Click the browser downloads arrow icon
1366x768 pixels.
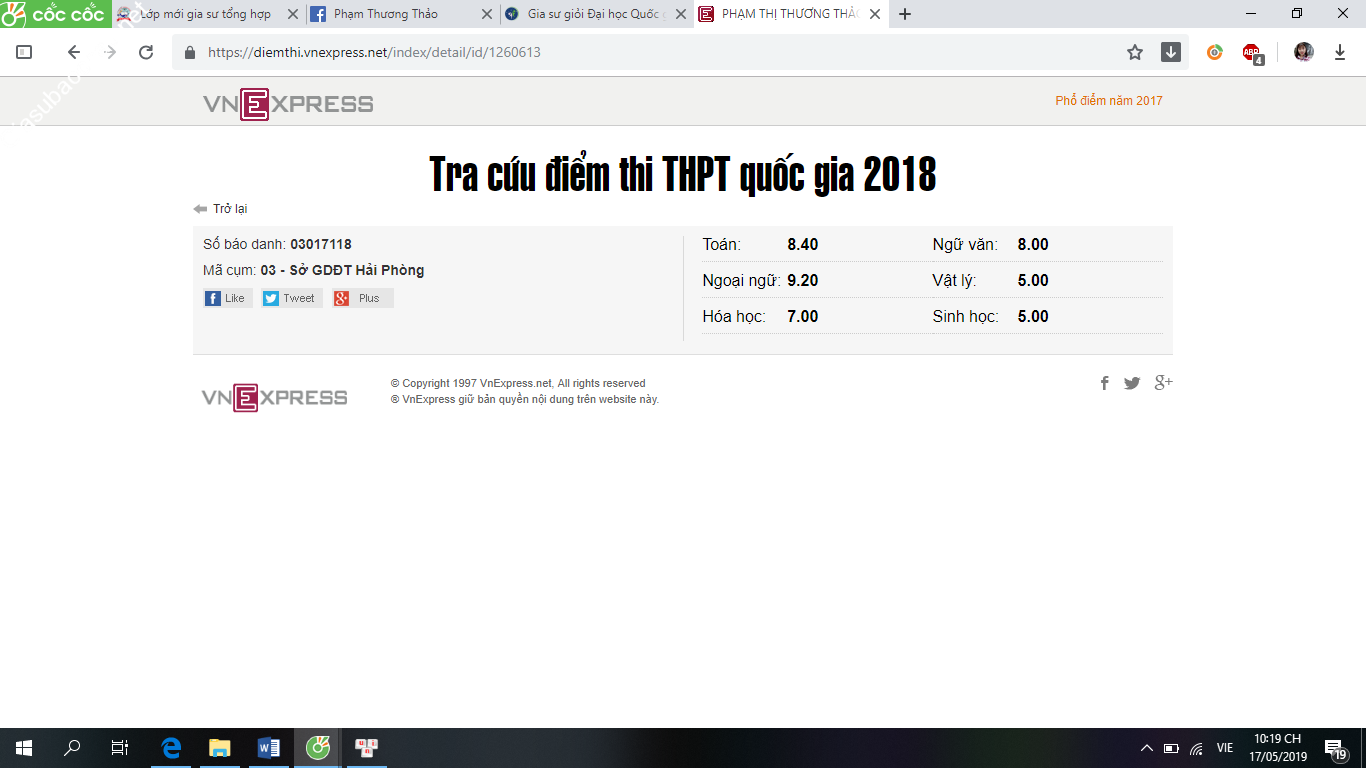click(x=1340, y=52)
